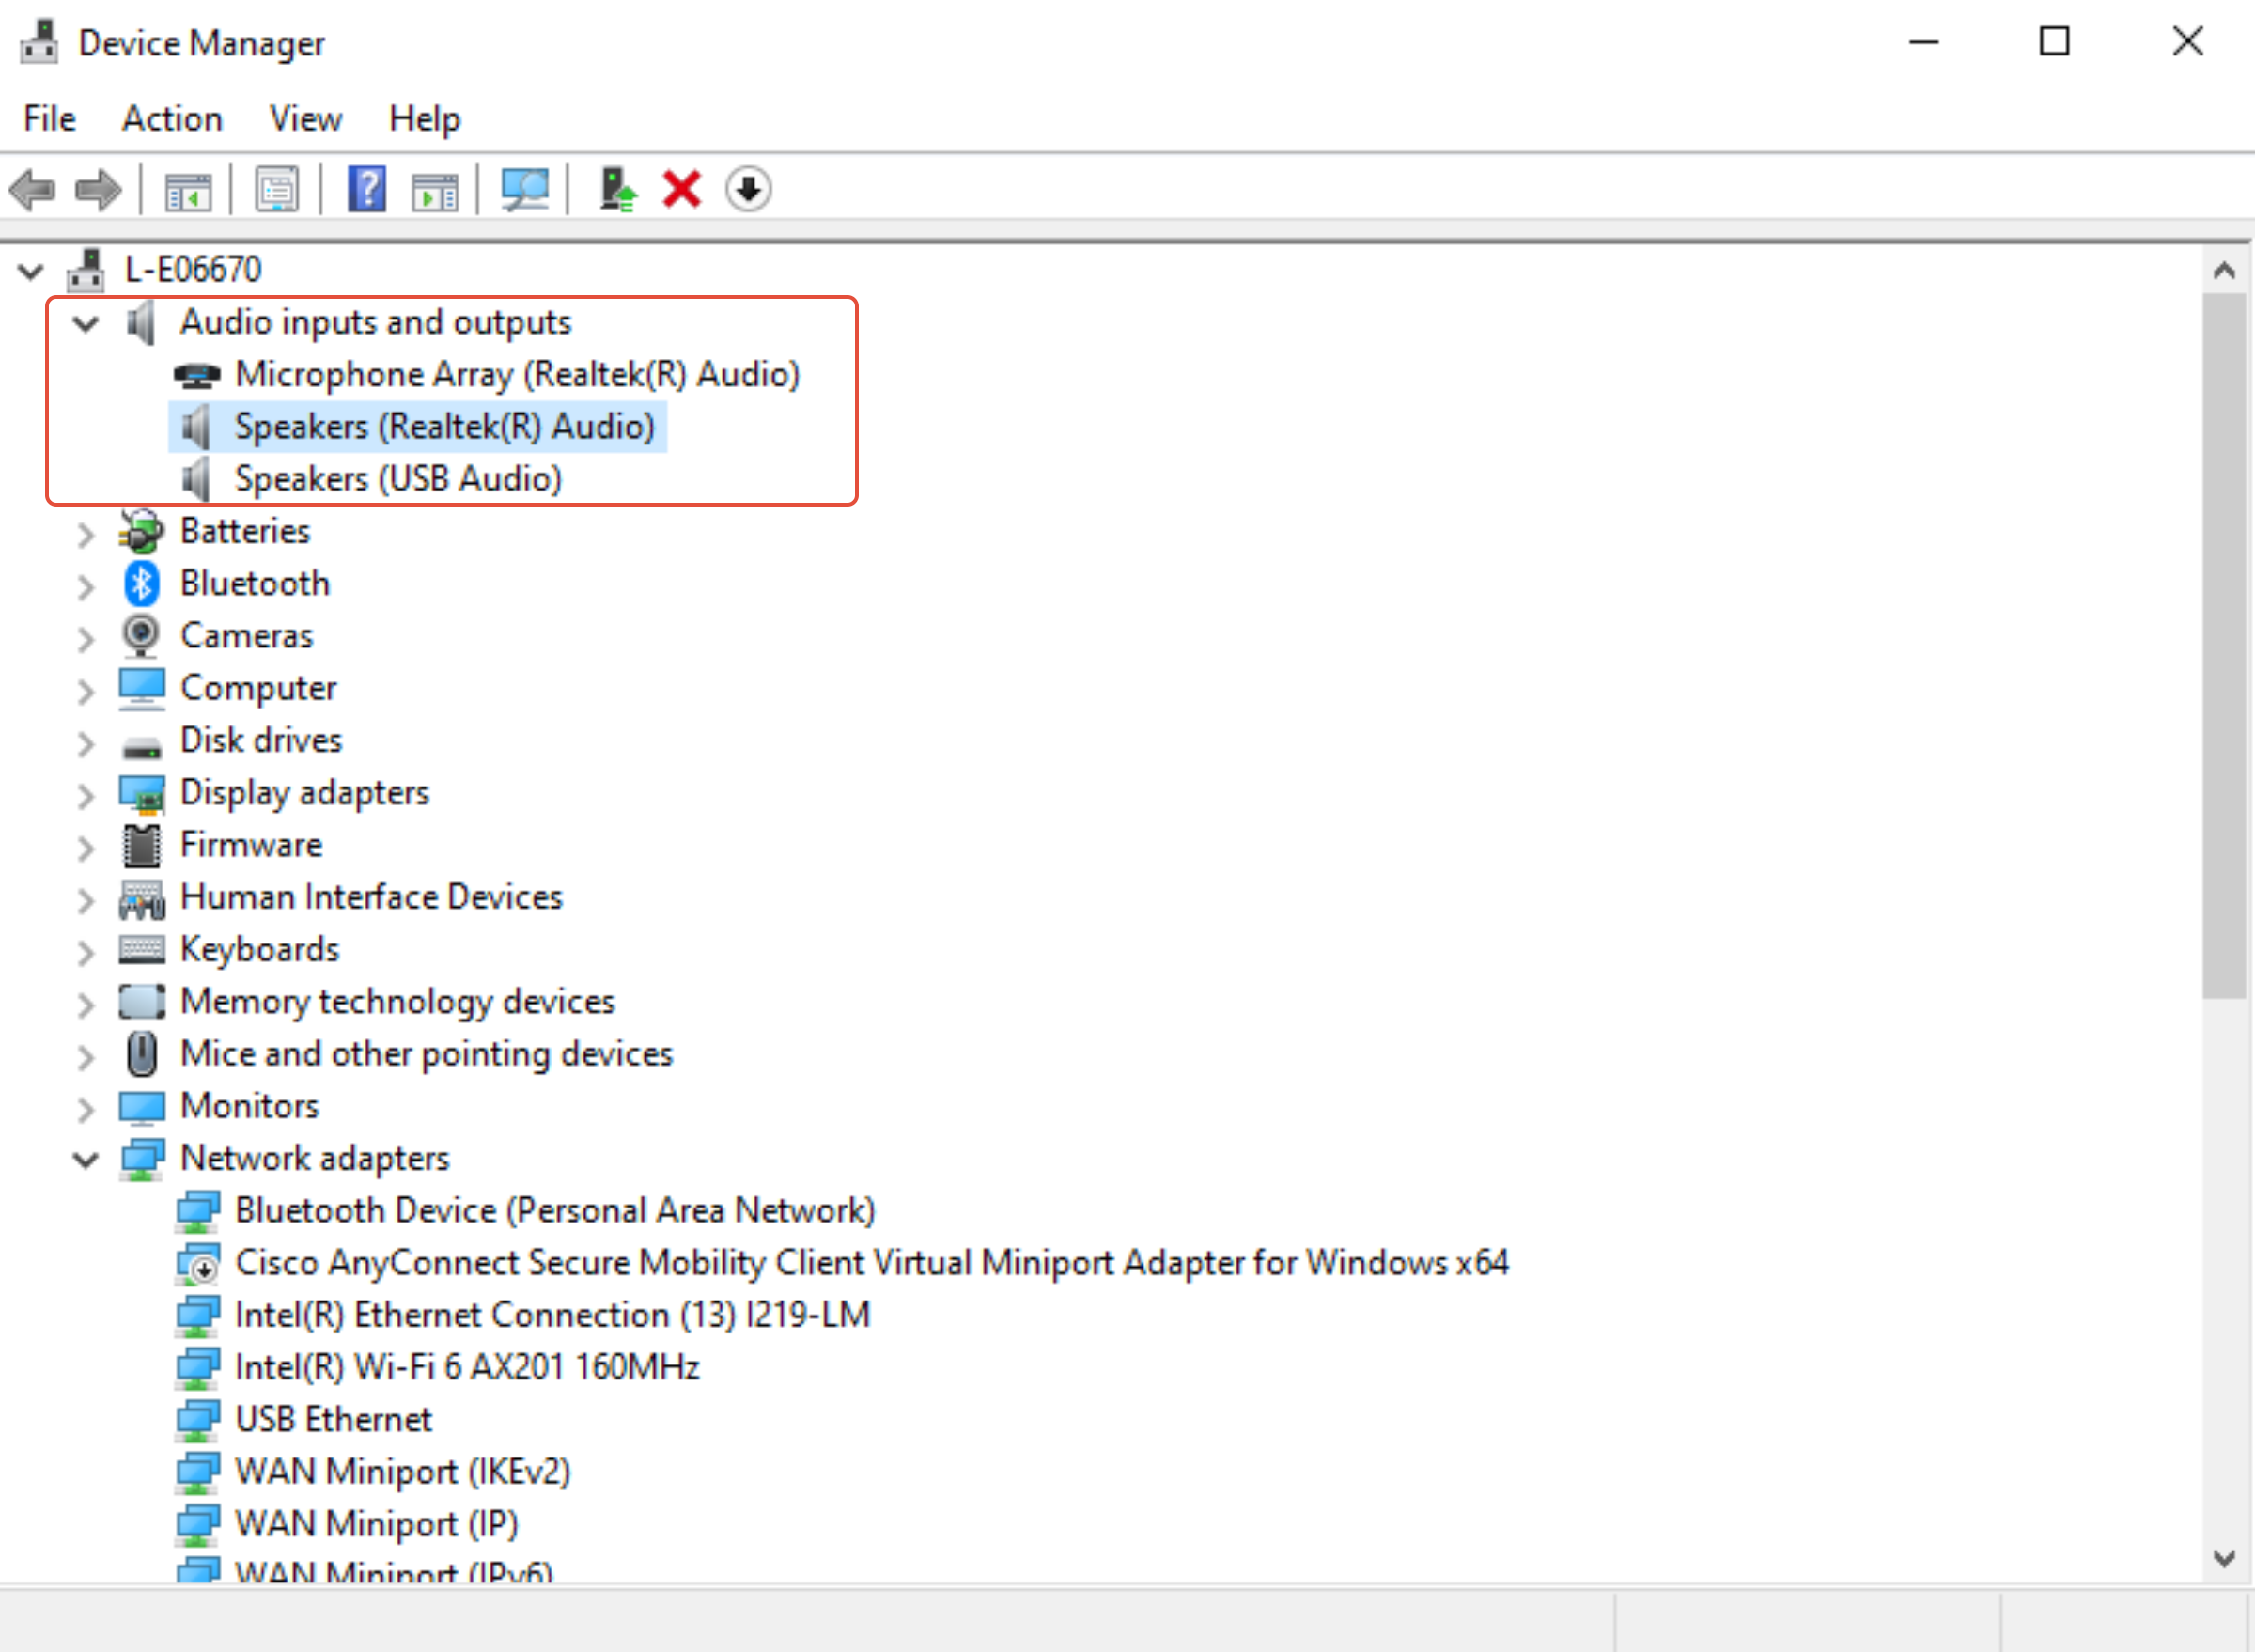This screenshot has width=2255, height=1652.
Task: Click the Back arrow toolbar icon
Action: pos(32,189)
